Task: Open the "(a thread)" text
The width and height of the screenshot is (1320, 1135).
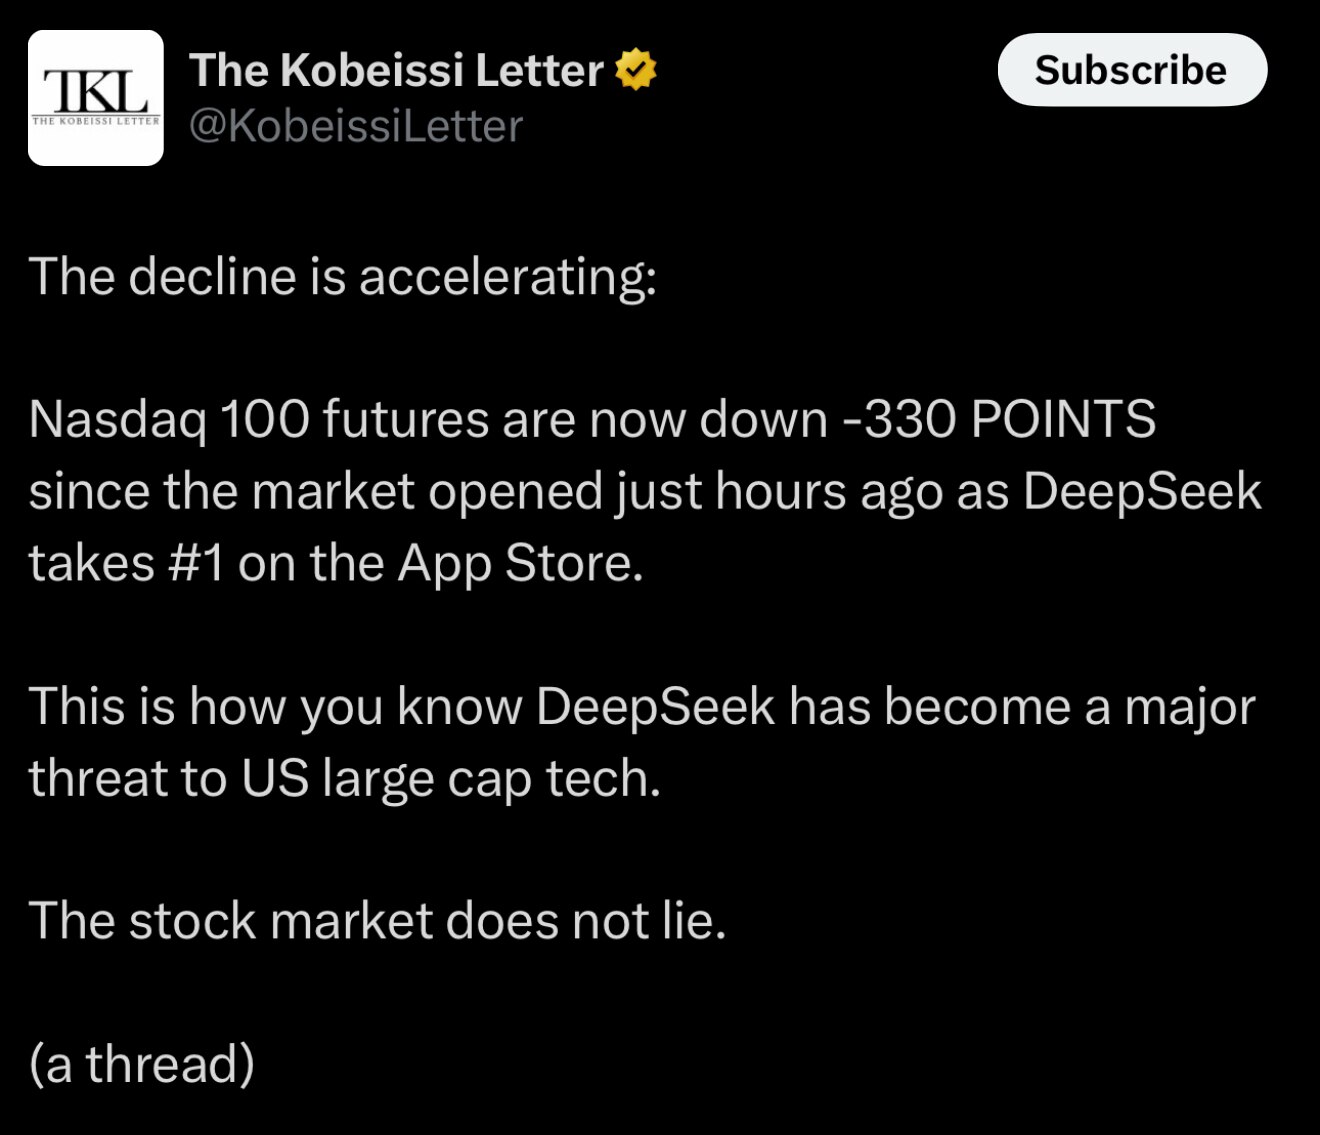Action: pyautogui.click(x=142, y=1064)
